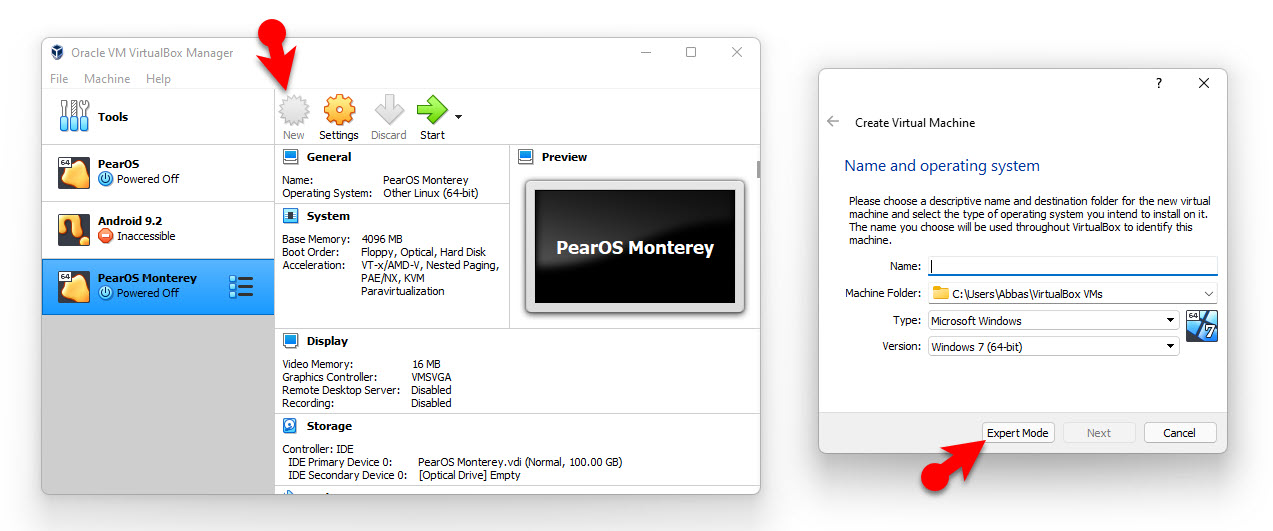The height and width of the screenshot is (531, 1273).
Task: Open the PearOS Monterey machine tools menu icon
Action: (241, 287)
